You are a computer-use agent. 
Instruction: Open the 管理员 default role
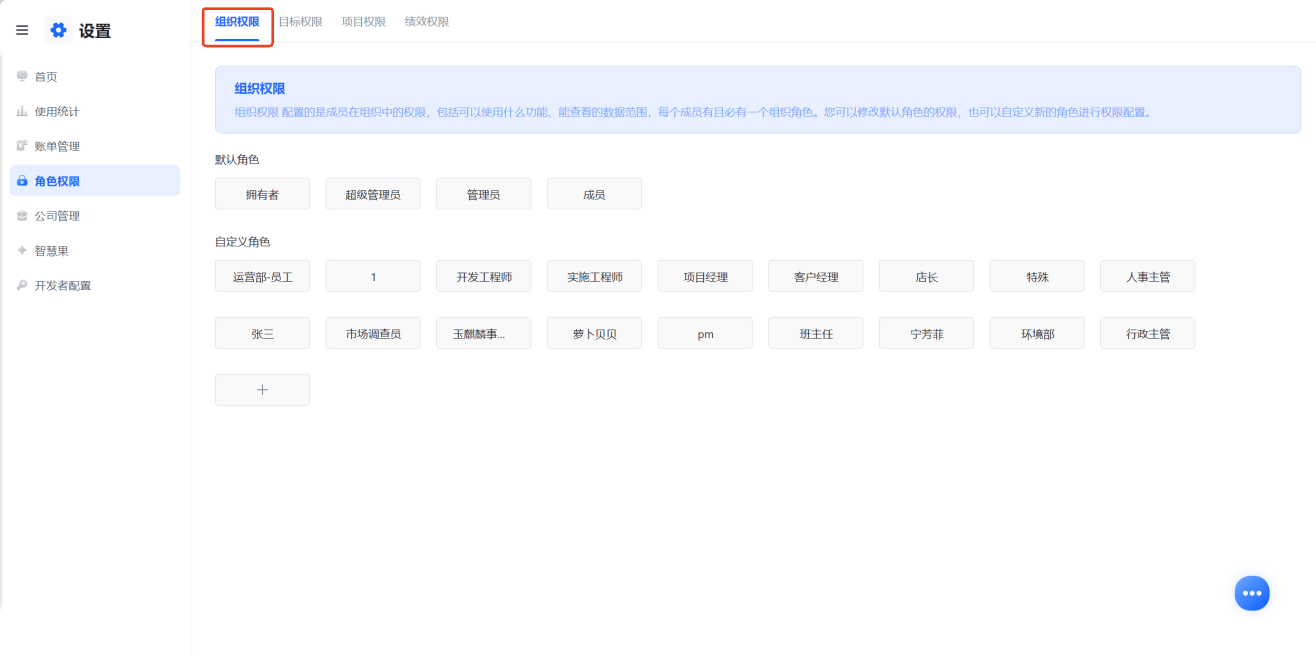483,194
